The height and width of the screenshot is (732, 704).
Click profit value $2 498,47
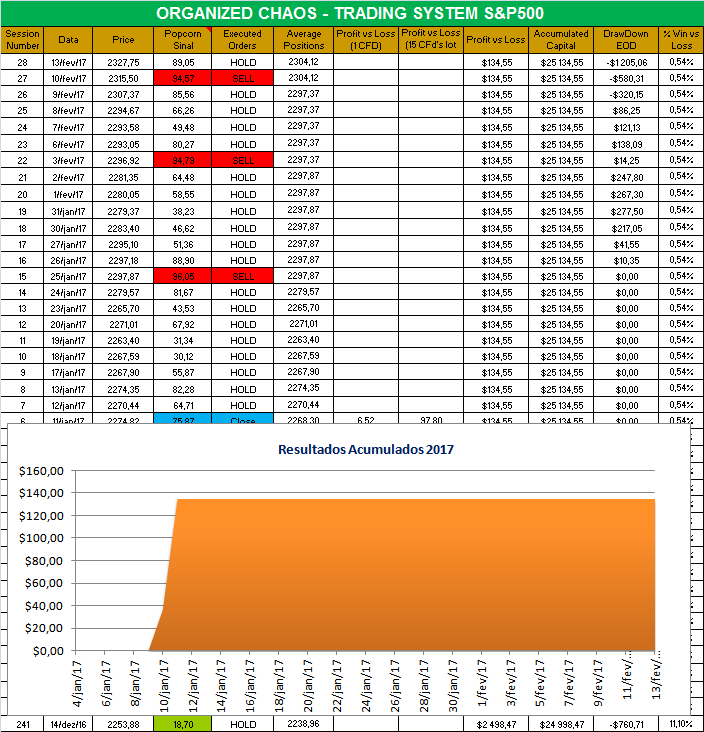click(496, 724)
